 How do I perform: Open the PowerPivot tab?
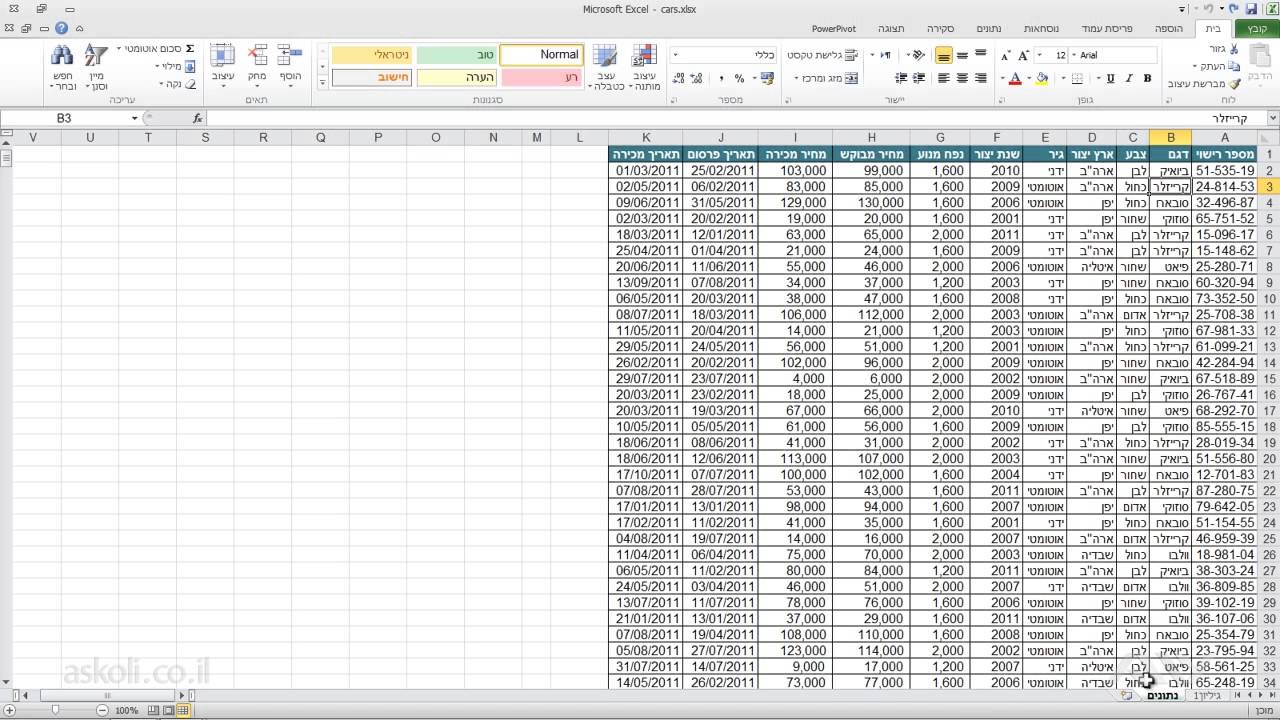coord(832,29)
